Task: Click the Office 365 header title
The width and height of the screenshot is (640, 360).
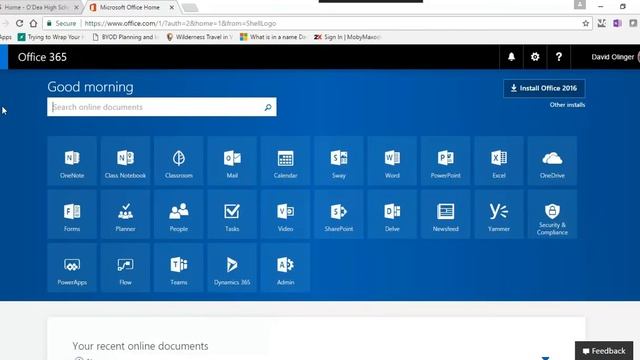Action: click(42, 57)
